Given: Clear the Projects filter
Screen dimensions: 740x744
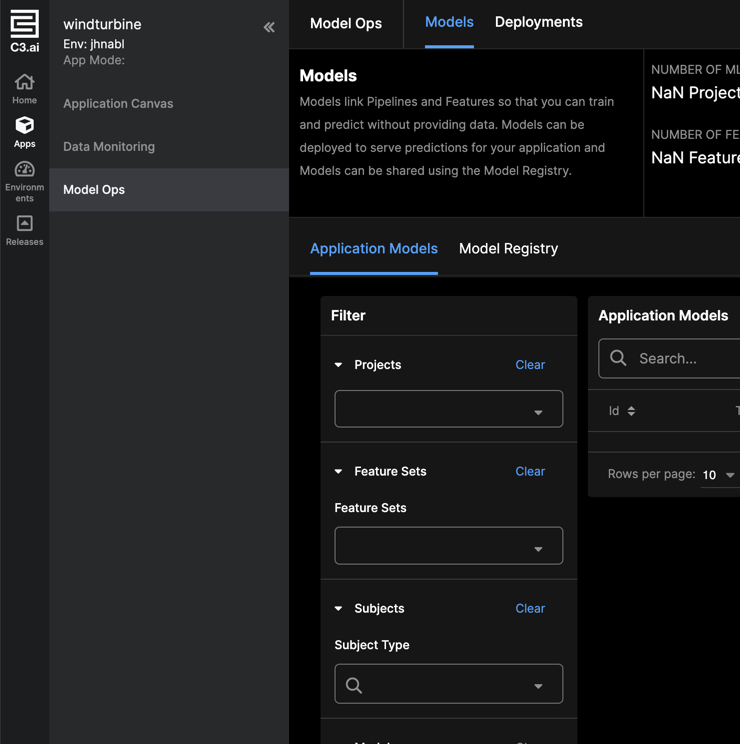Looking at the screenshot, I should 530,365.
